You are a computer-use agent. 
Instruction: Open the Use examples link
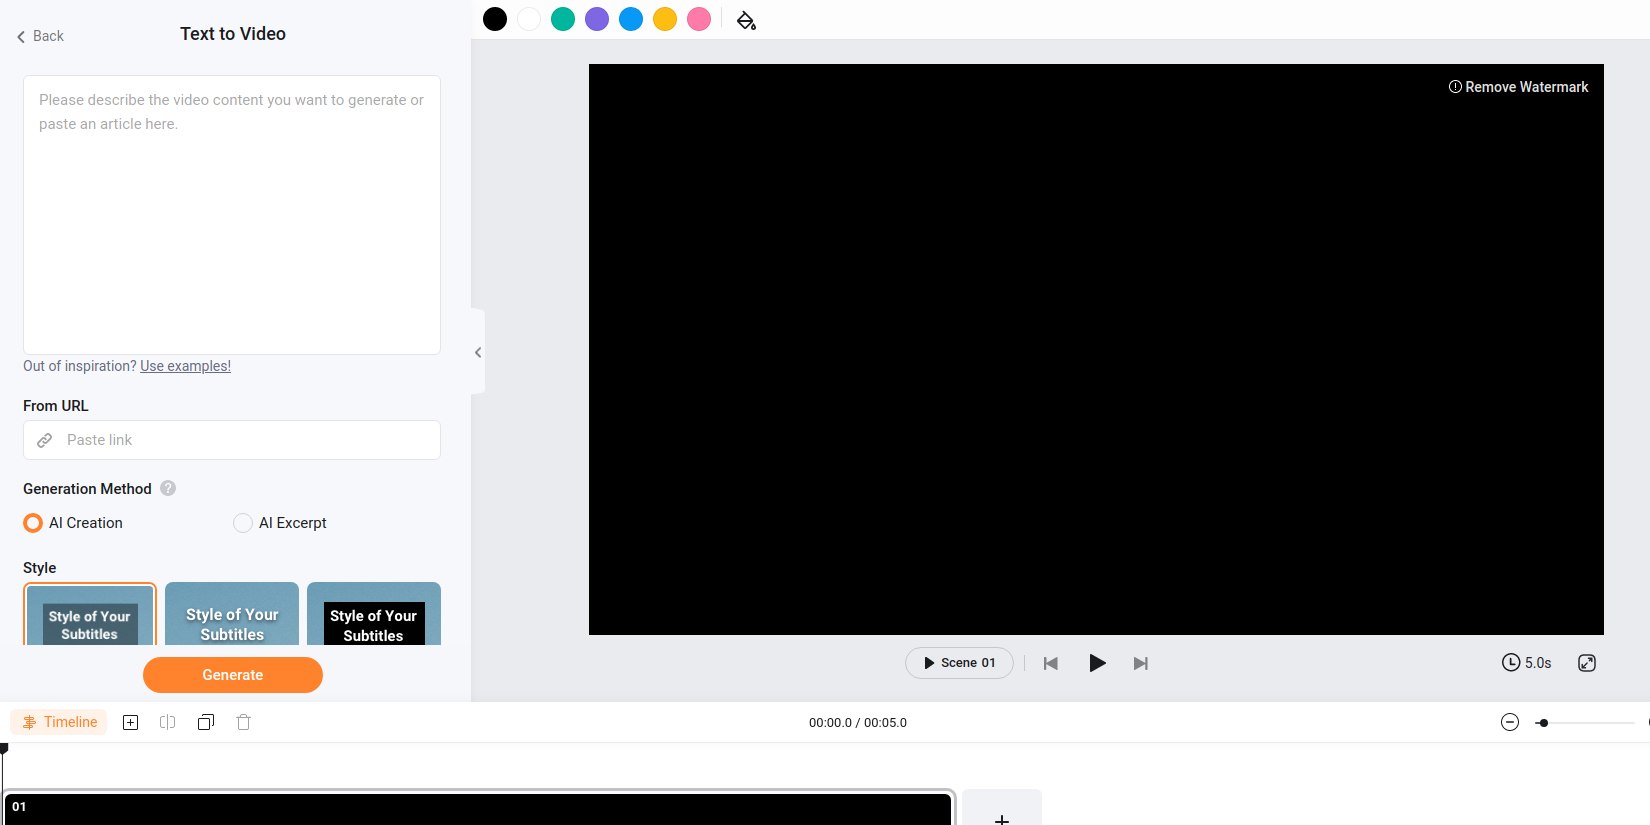click(185, 366)
